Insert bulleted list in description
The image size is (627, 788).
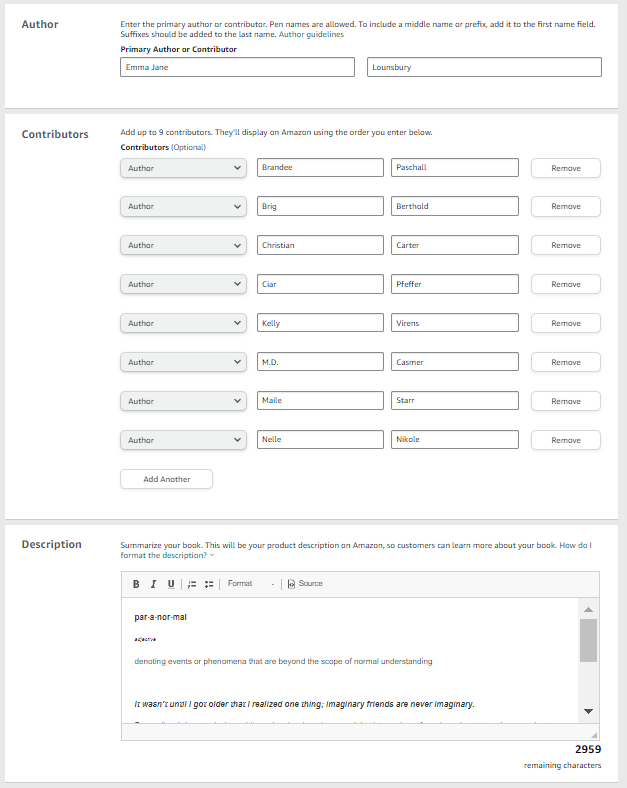[209, 584]
